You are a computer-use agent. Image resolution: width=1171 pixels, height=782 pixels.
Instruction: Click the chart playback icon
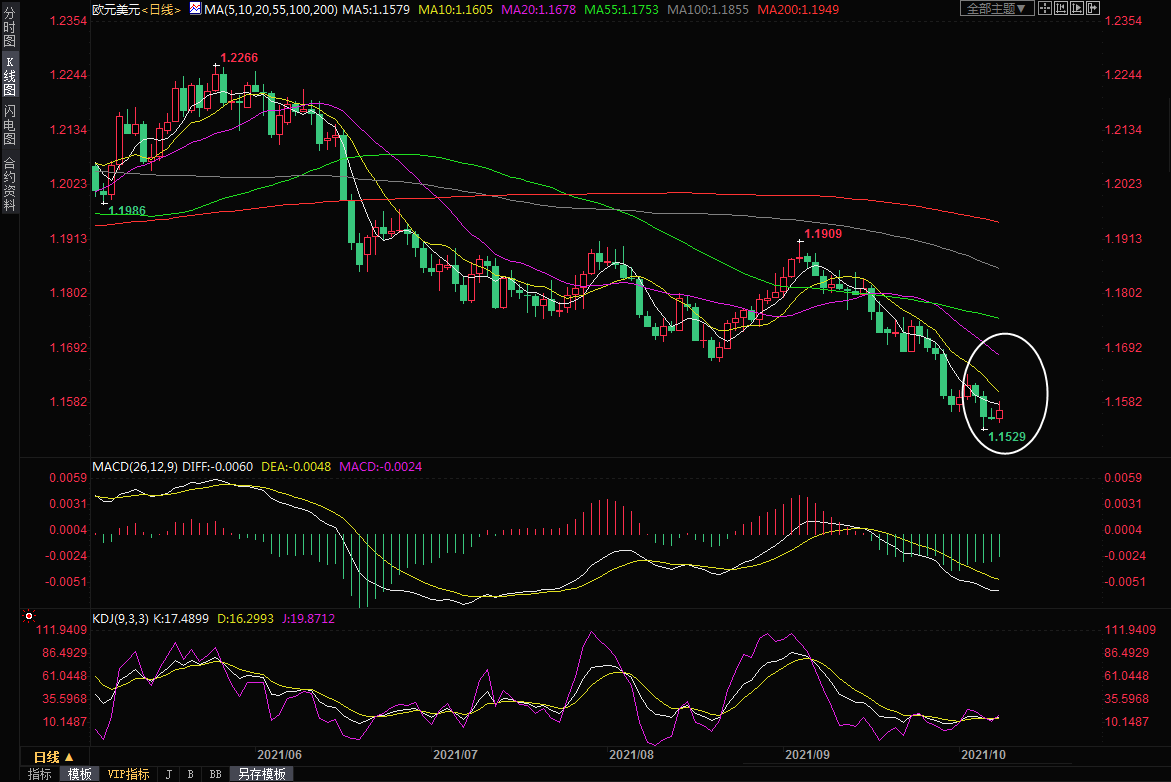pyautogui.click(x=1076, y=9)
